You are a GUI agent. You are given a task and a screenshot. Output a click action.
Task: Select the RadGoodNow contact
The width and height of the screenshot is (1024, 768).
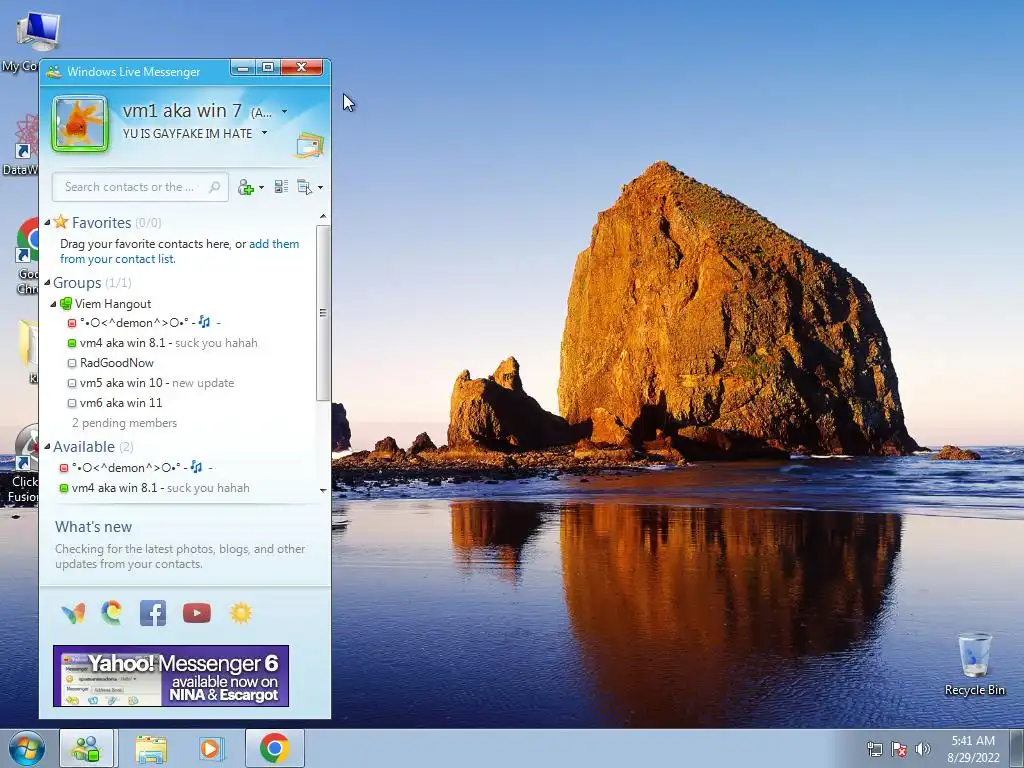[111, 363]
